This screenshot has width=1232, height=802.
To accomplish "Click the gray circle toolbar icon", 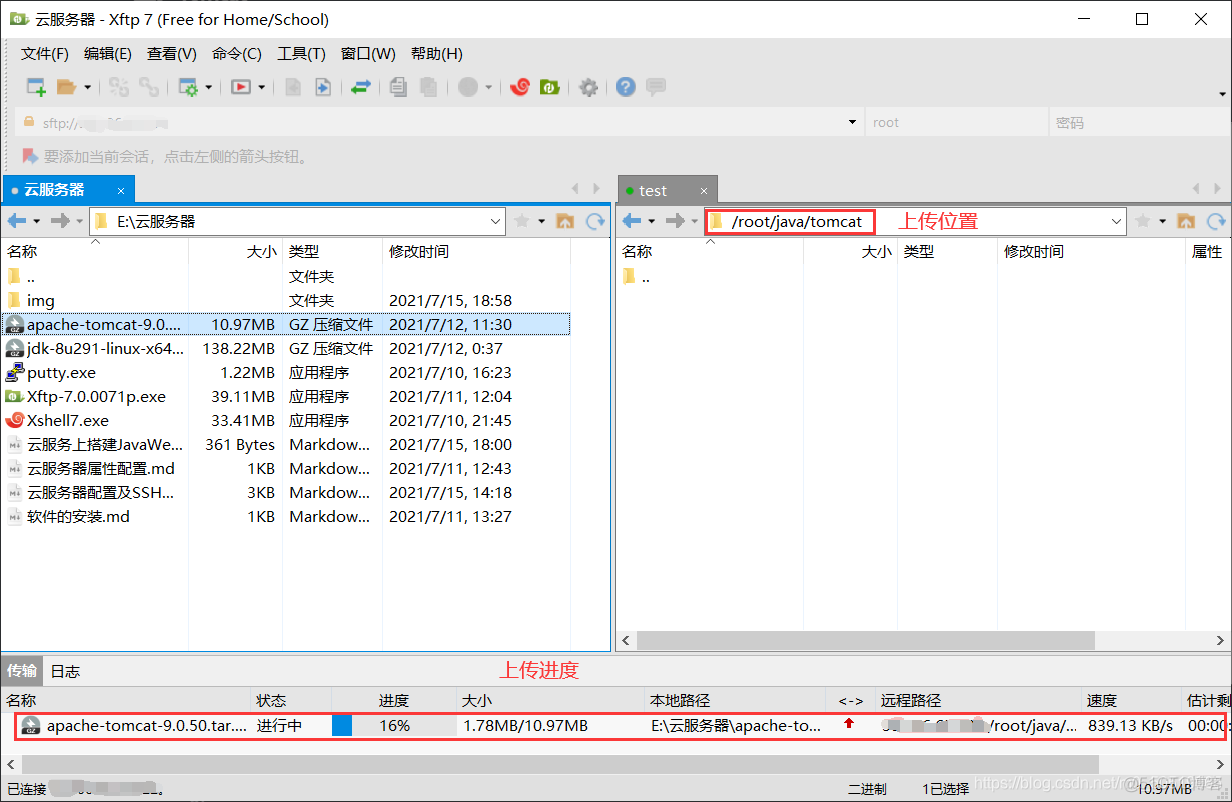I will click(468, 87).
